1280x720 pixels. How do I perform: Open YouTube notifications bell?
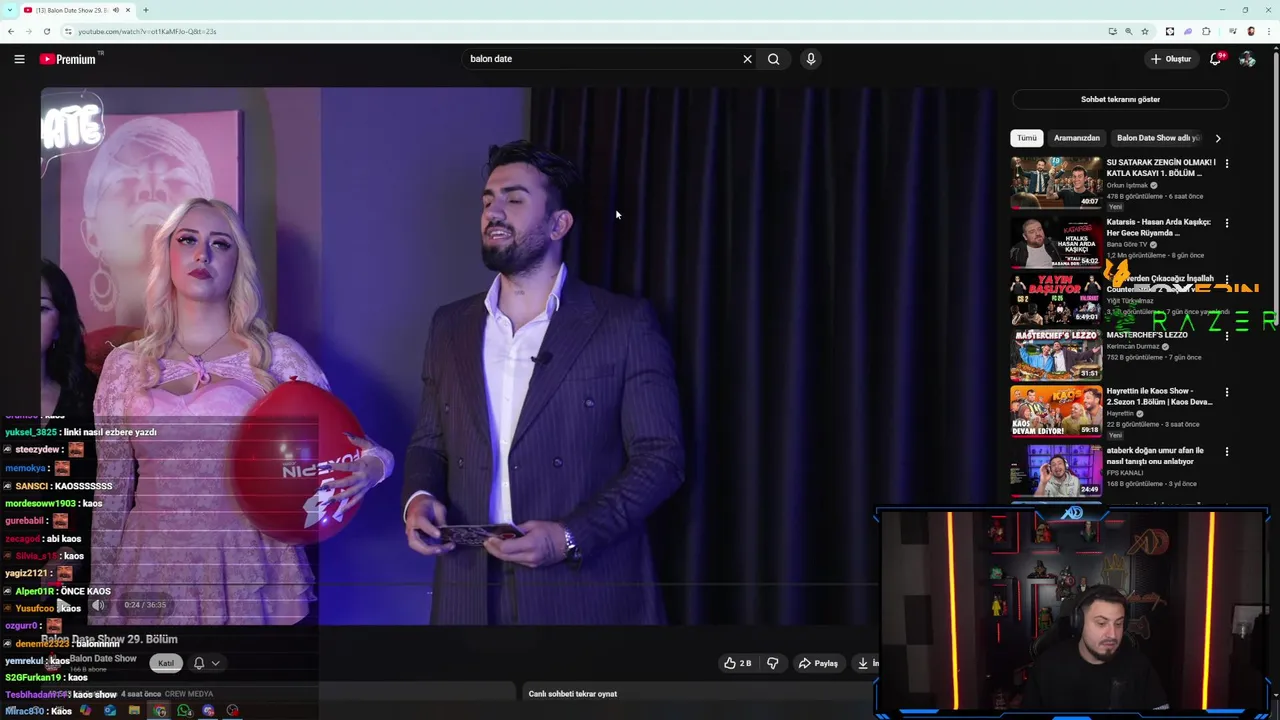tap(1216, 59)
